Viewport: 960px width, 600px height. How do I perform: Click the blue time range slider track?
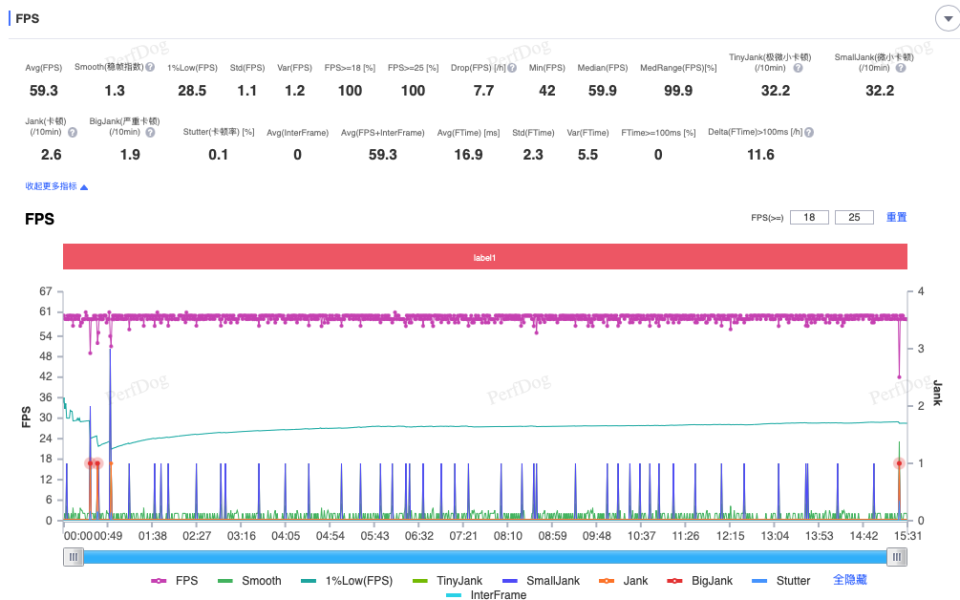(485, 557)
